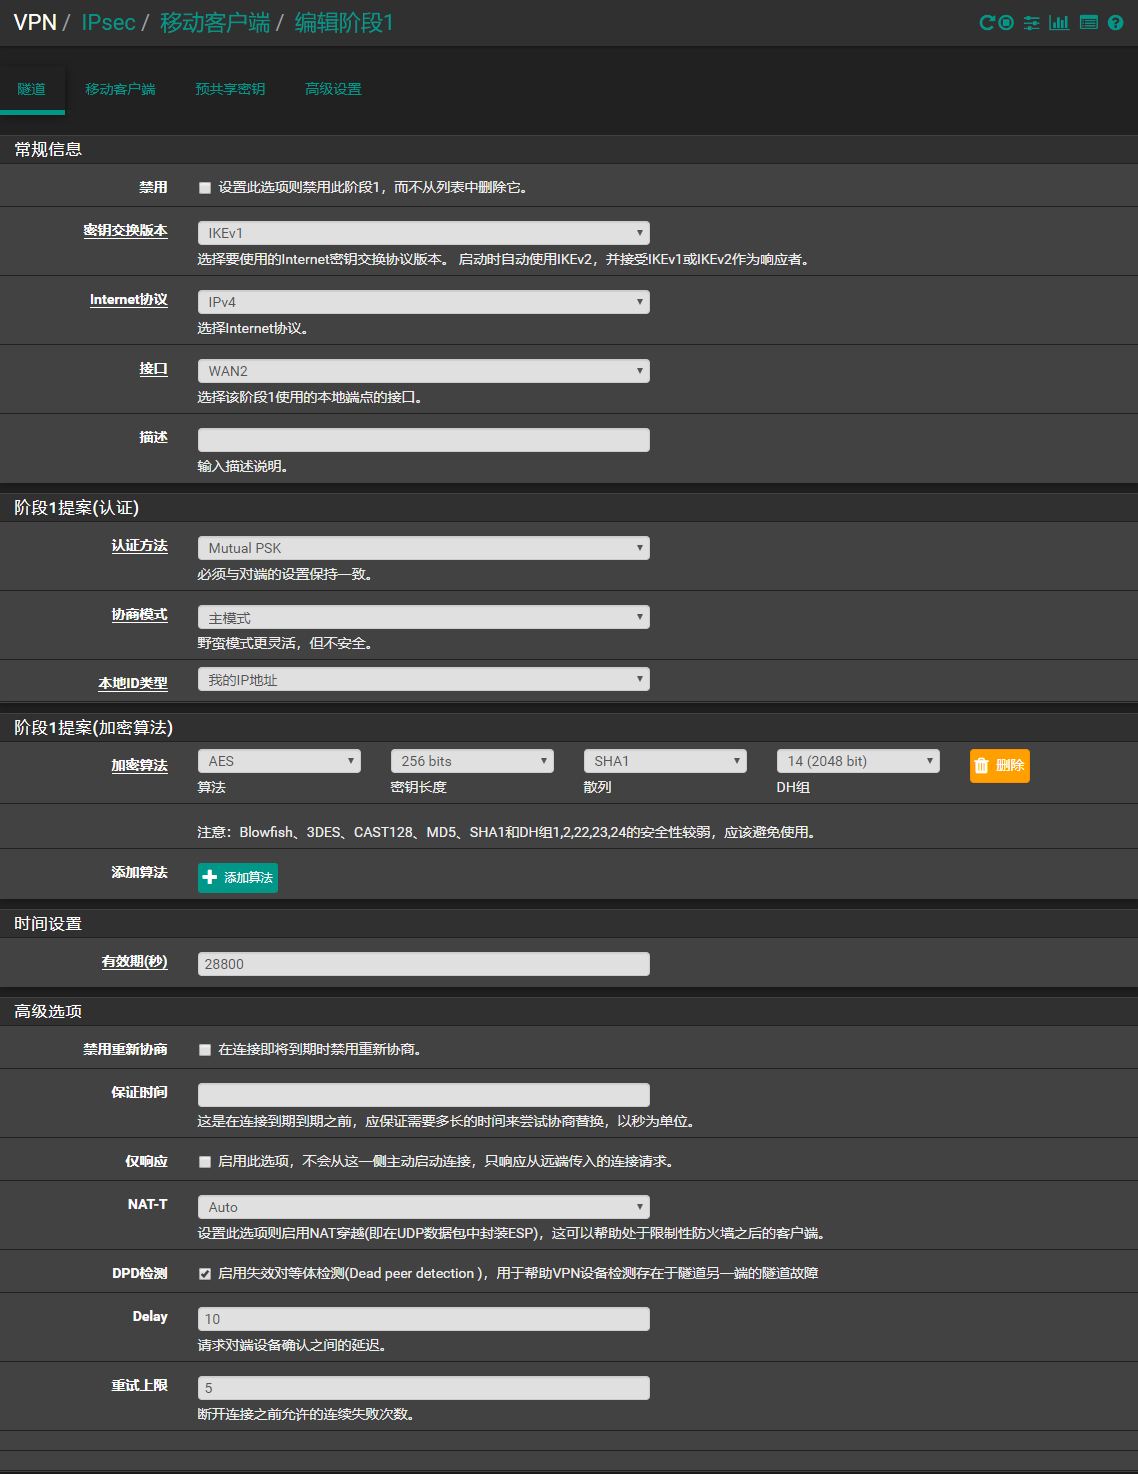Open the DH组 14 (2048 bit) dropdown
This screenshot has height=1474, width=1138.
857,761
